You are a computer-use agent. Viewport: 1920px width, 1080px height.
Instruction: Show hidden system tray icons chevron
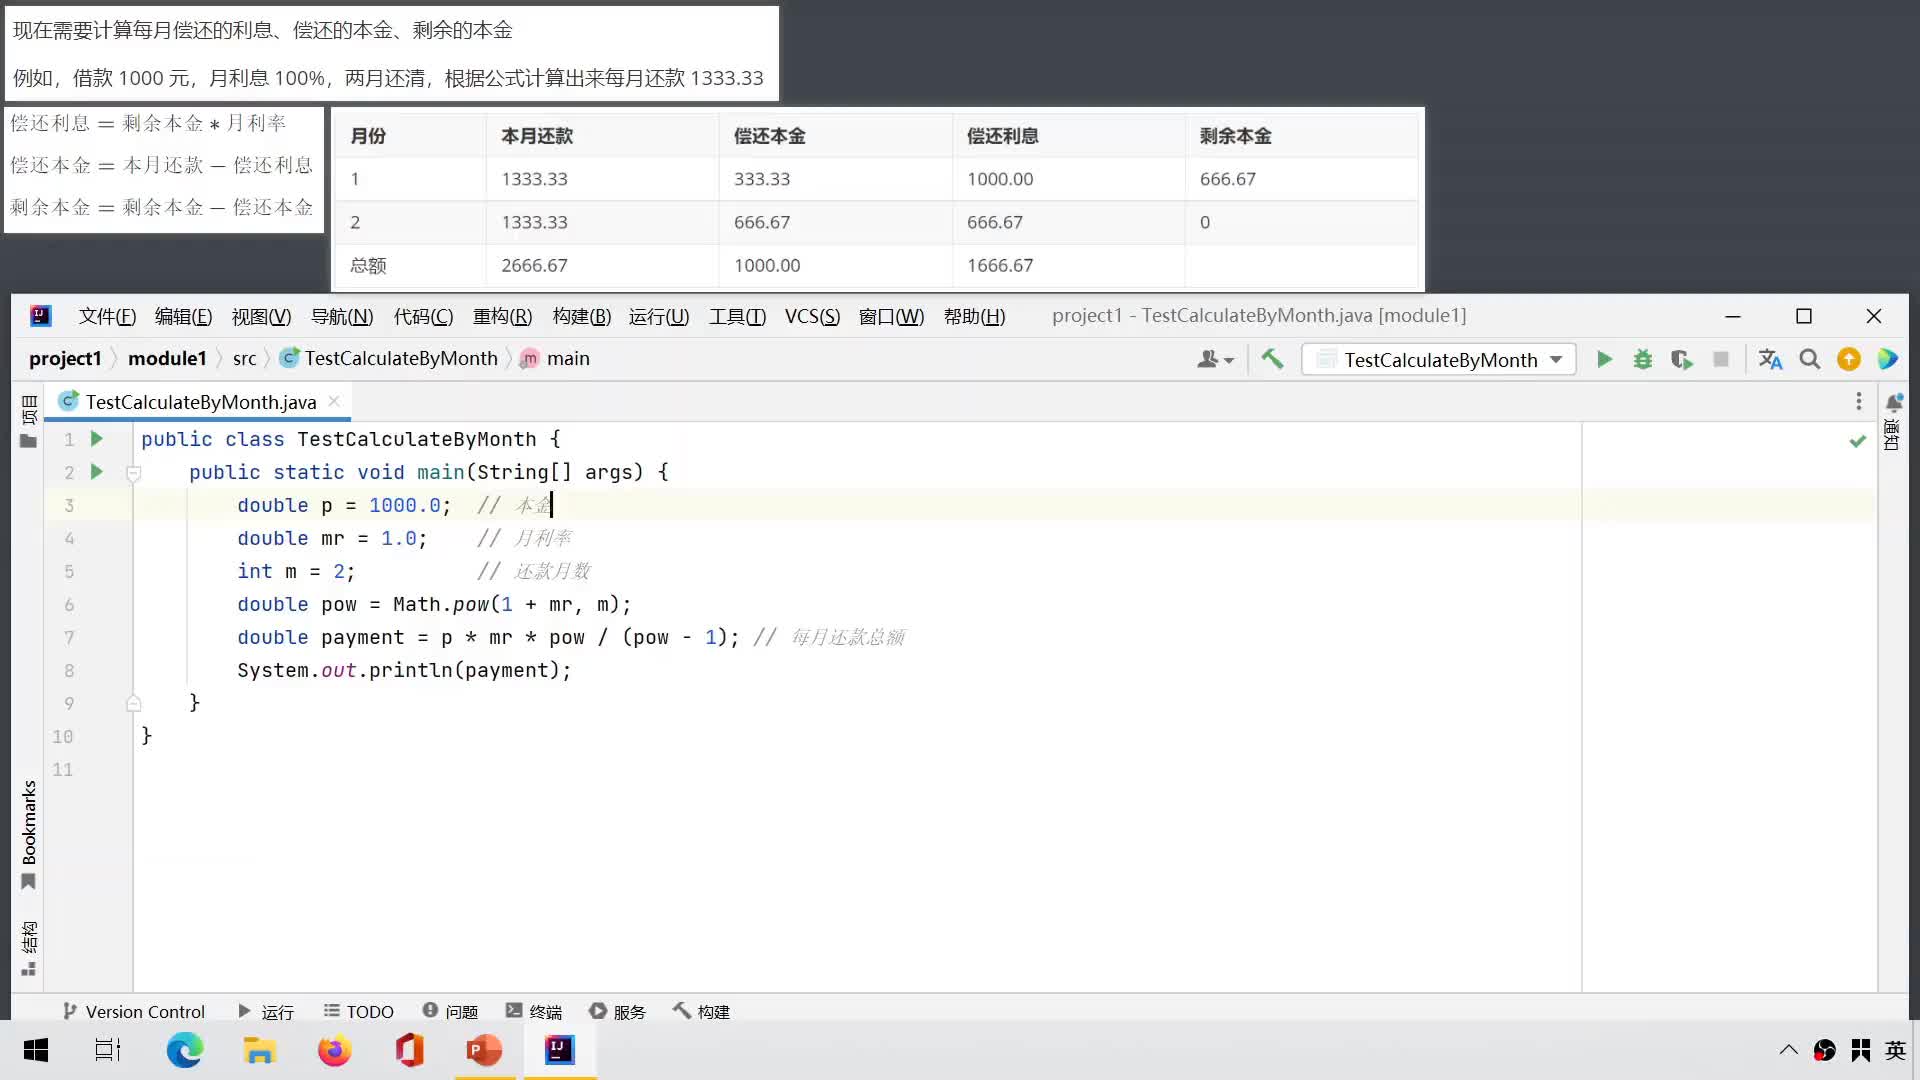1788,1050
